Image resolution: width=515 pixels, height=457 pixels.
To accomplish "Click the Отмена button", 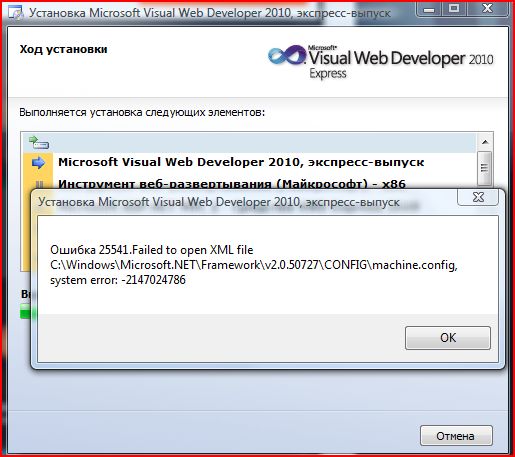I will [456, 436].
